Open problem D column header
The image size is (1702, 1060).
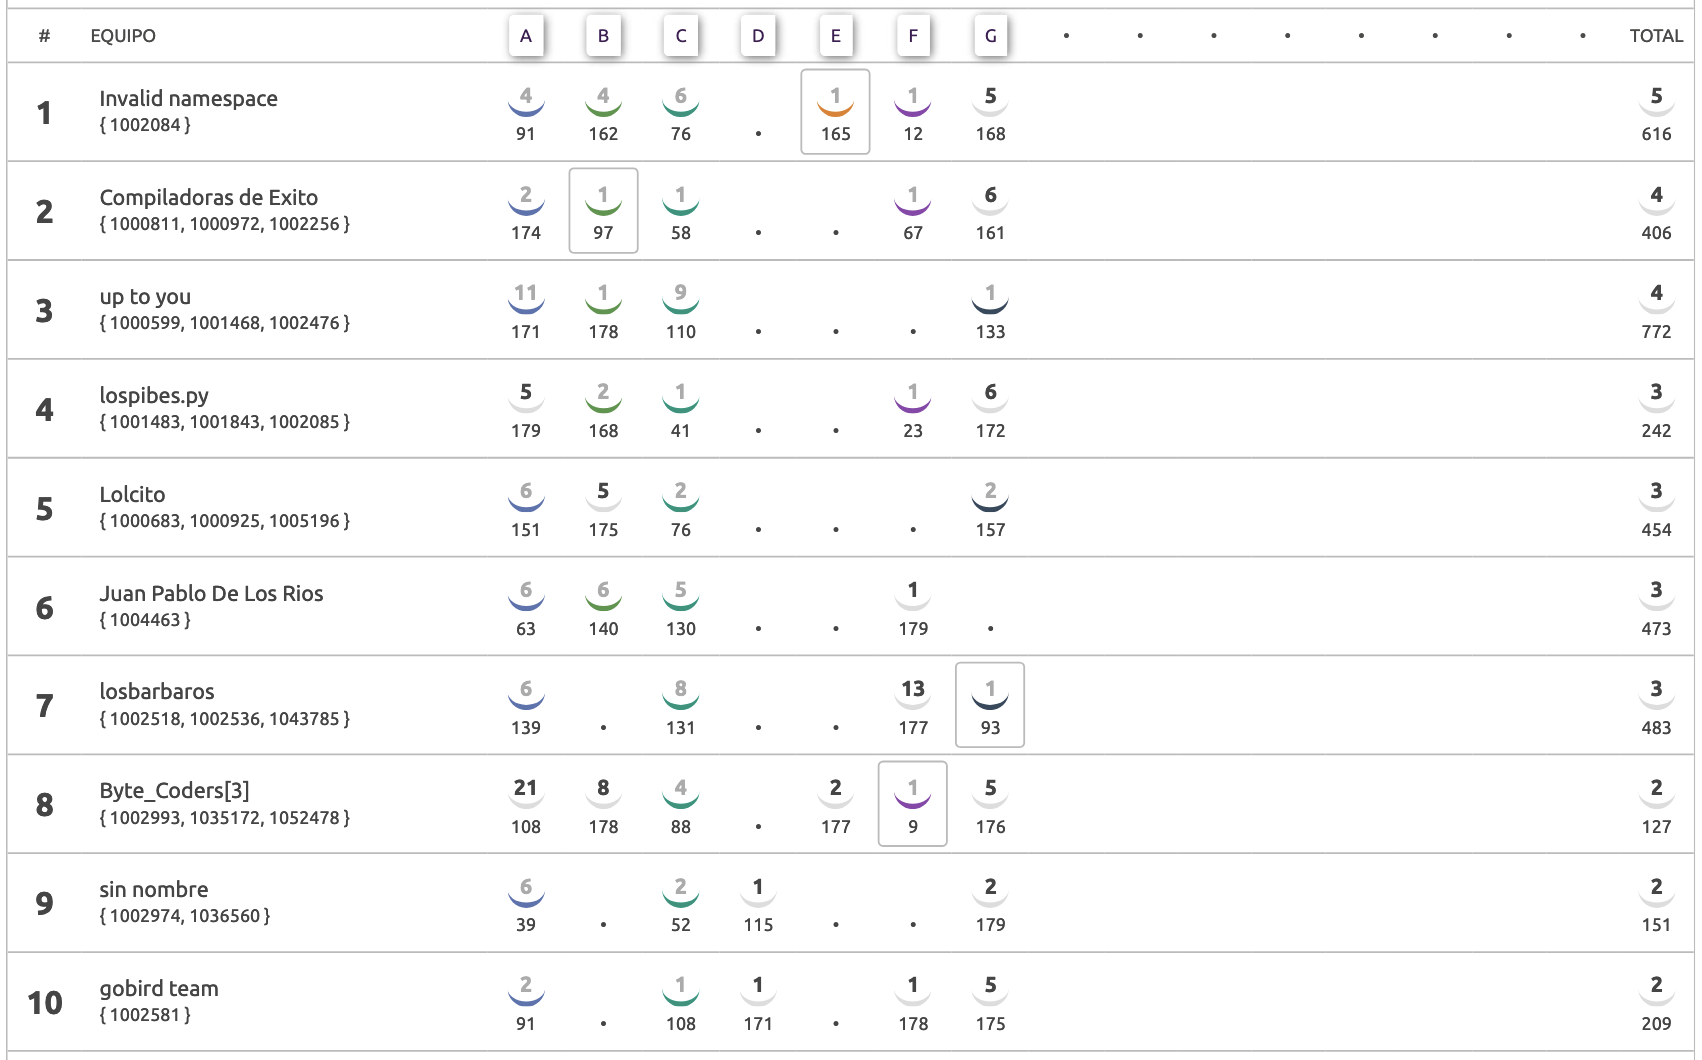(x=758, y=36)
